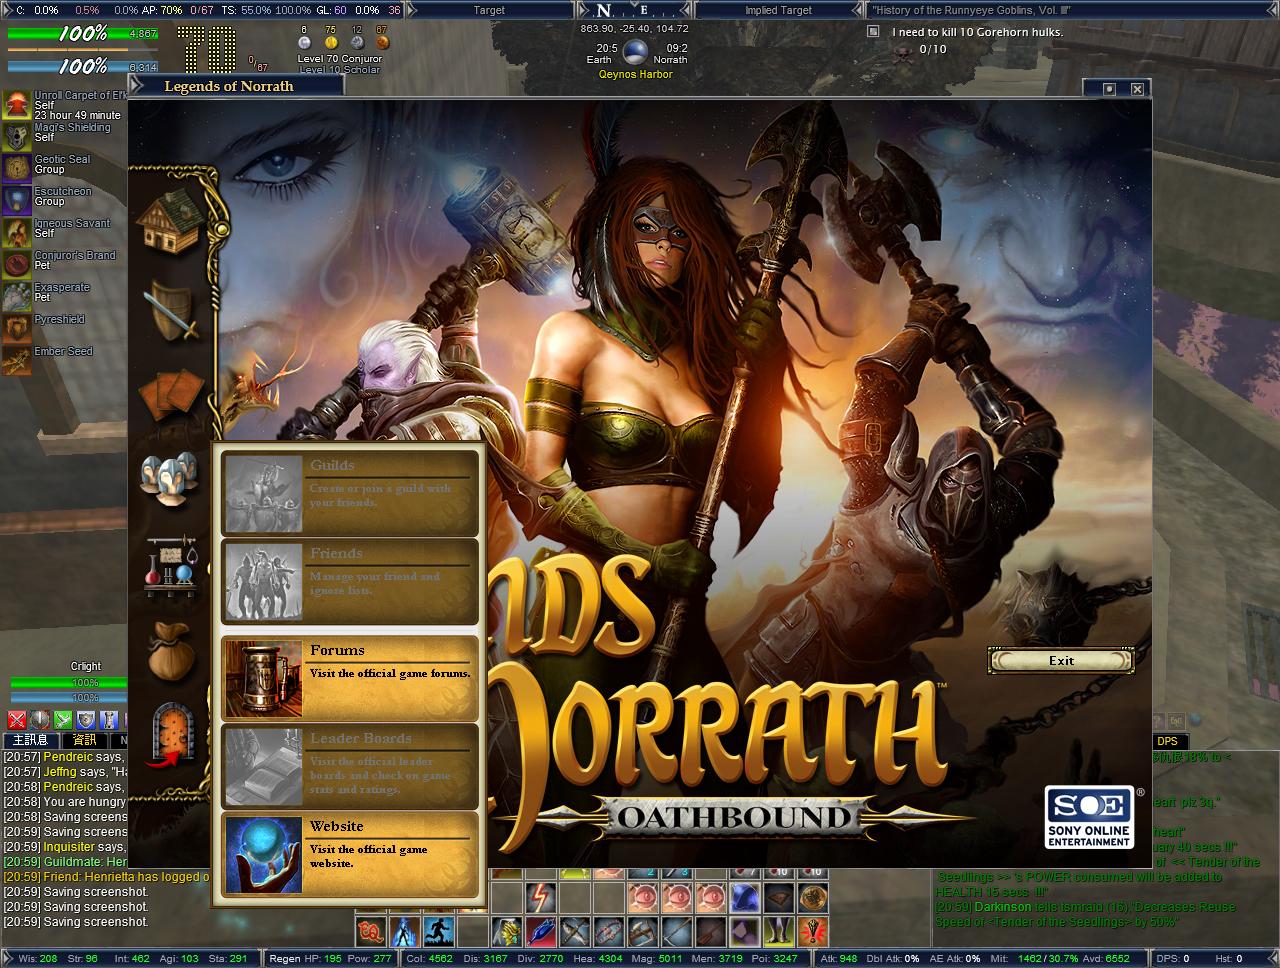Open the potion flasks shop icon
The width and height of the screenshot is (1280, 968).
point(172,566)
